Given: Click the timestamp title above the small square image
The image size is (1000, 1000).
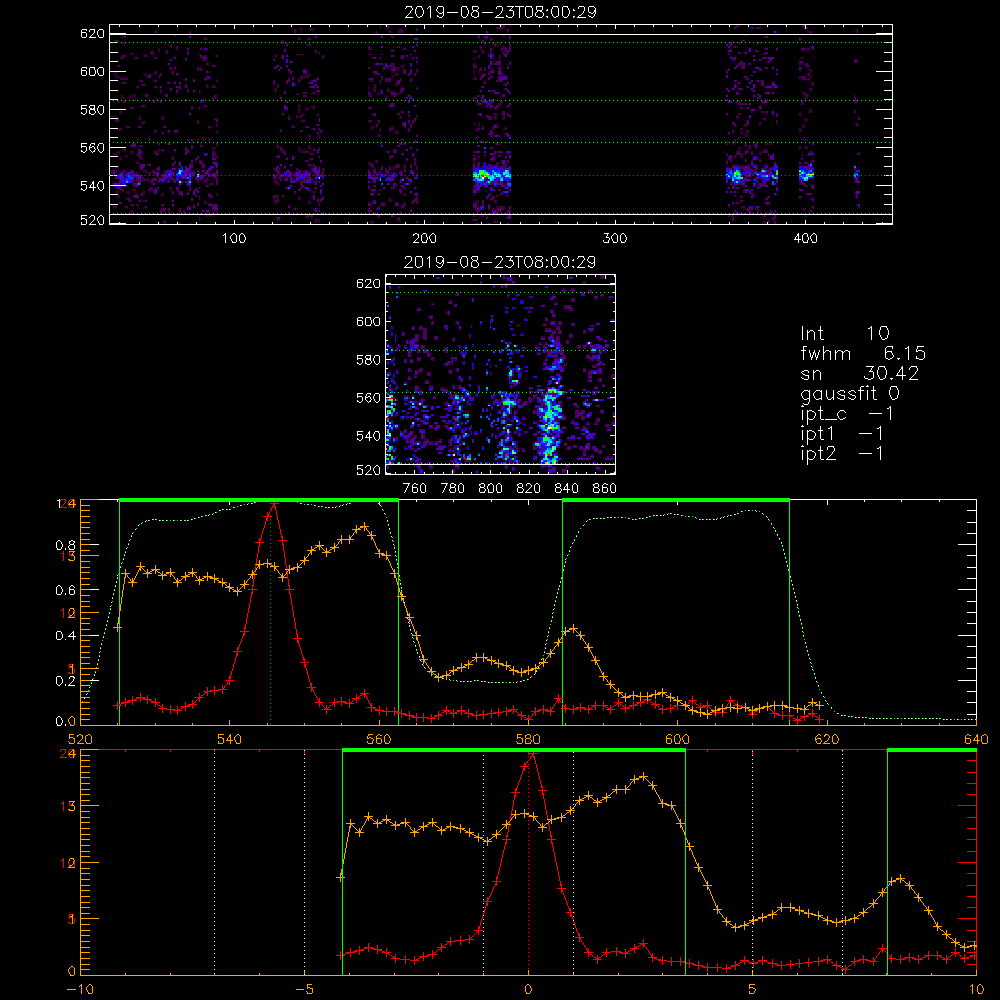Looking at the screenshot, I should tap(500, 262).
